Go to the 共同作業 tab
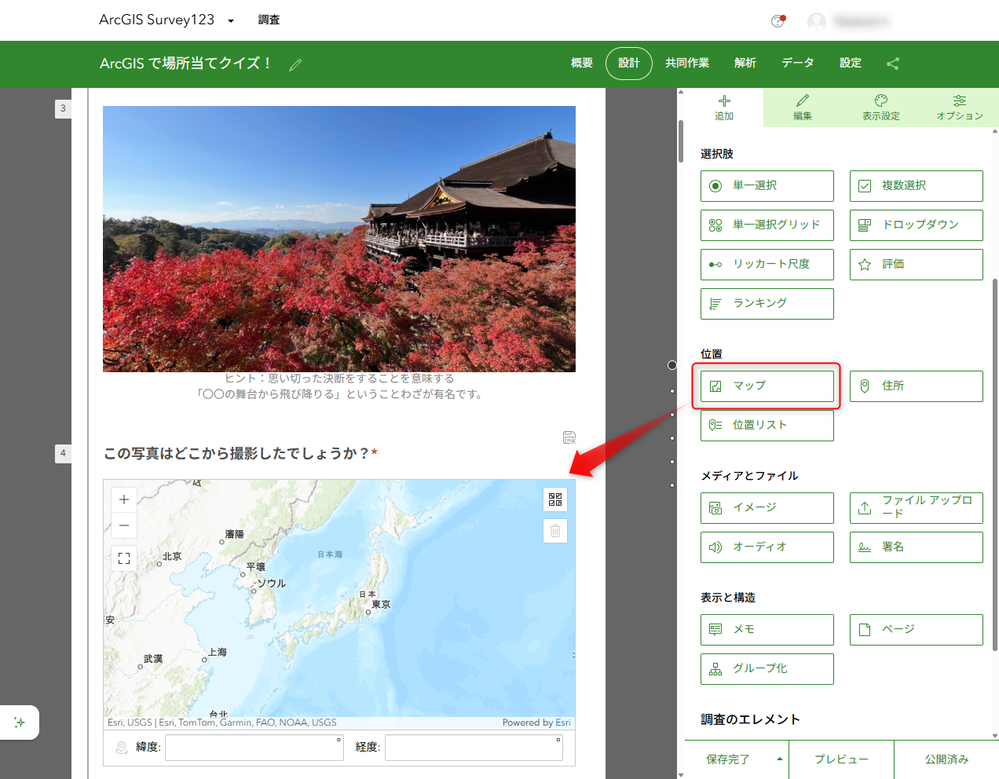The image size is (999, 779). pos(687,63)
